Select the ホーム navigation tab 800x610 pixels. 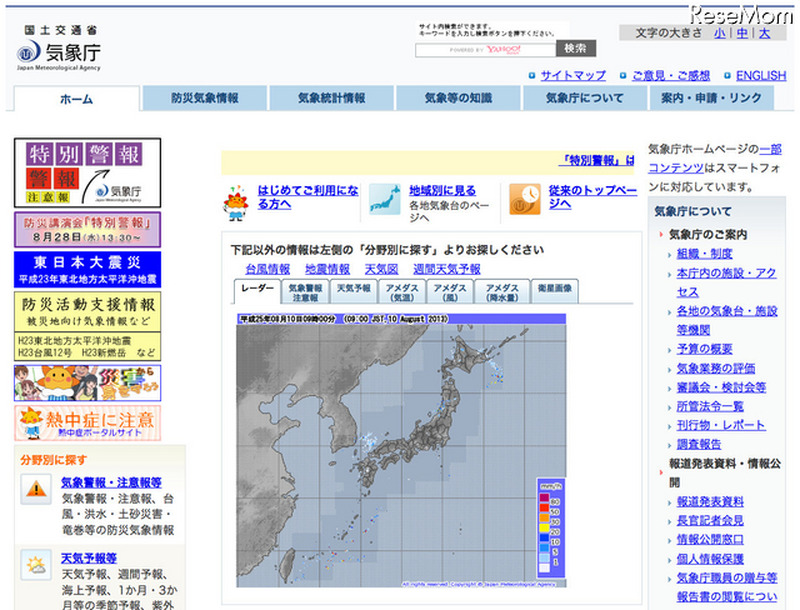click(76, 99)
